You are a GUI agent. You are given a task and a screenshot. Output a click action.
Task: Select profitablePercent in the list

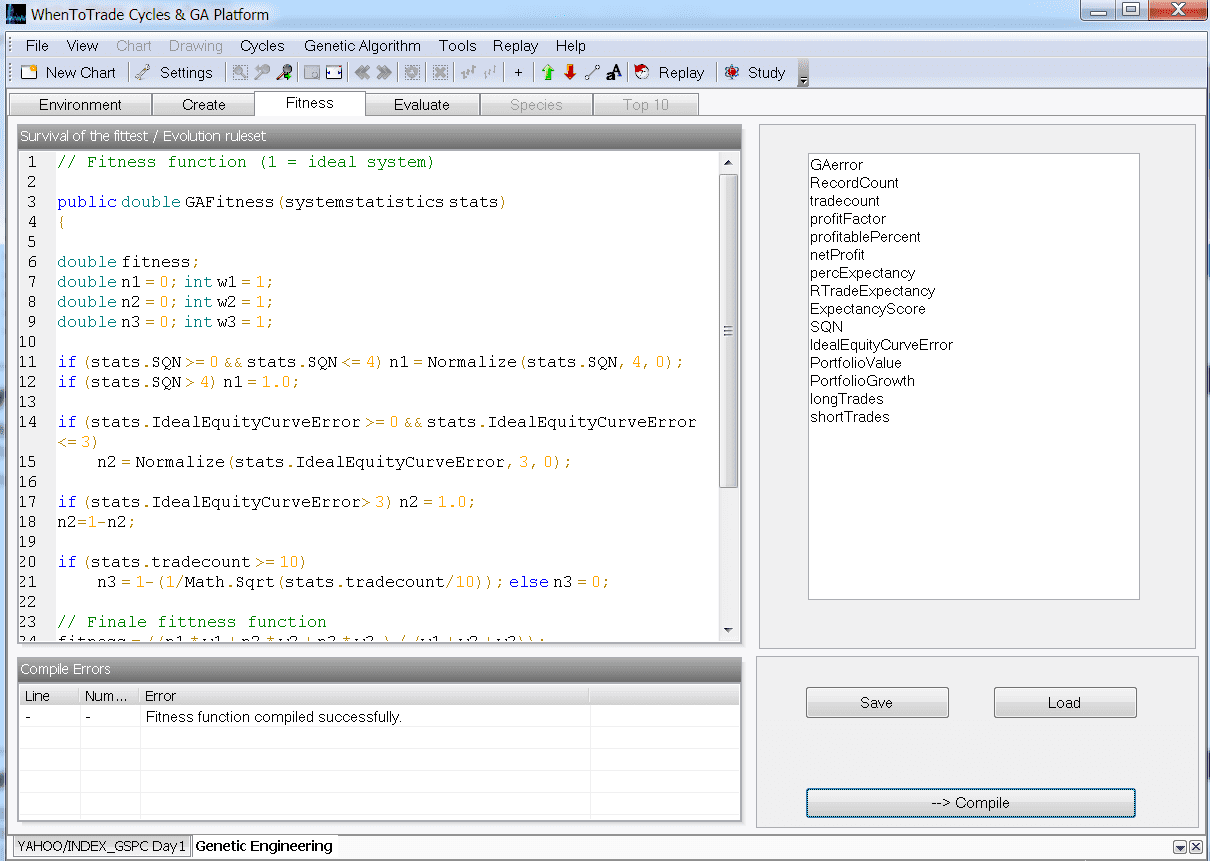click(x=865, y=237)
